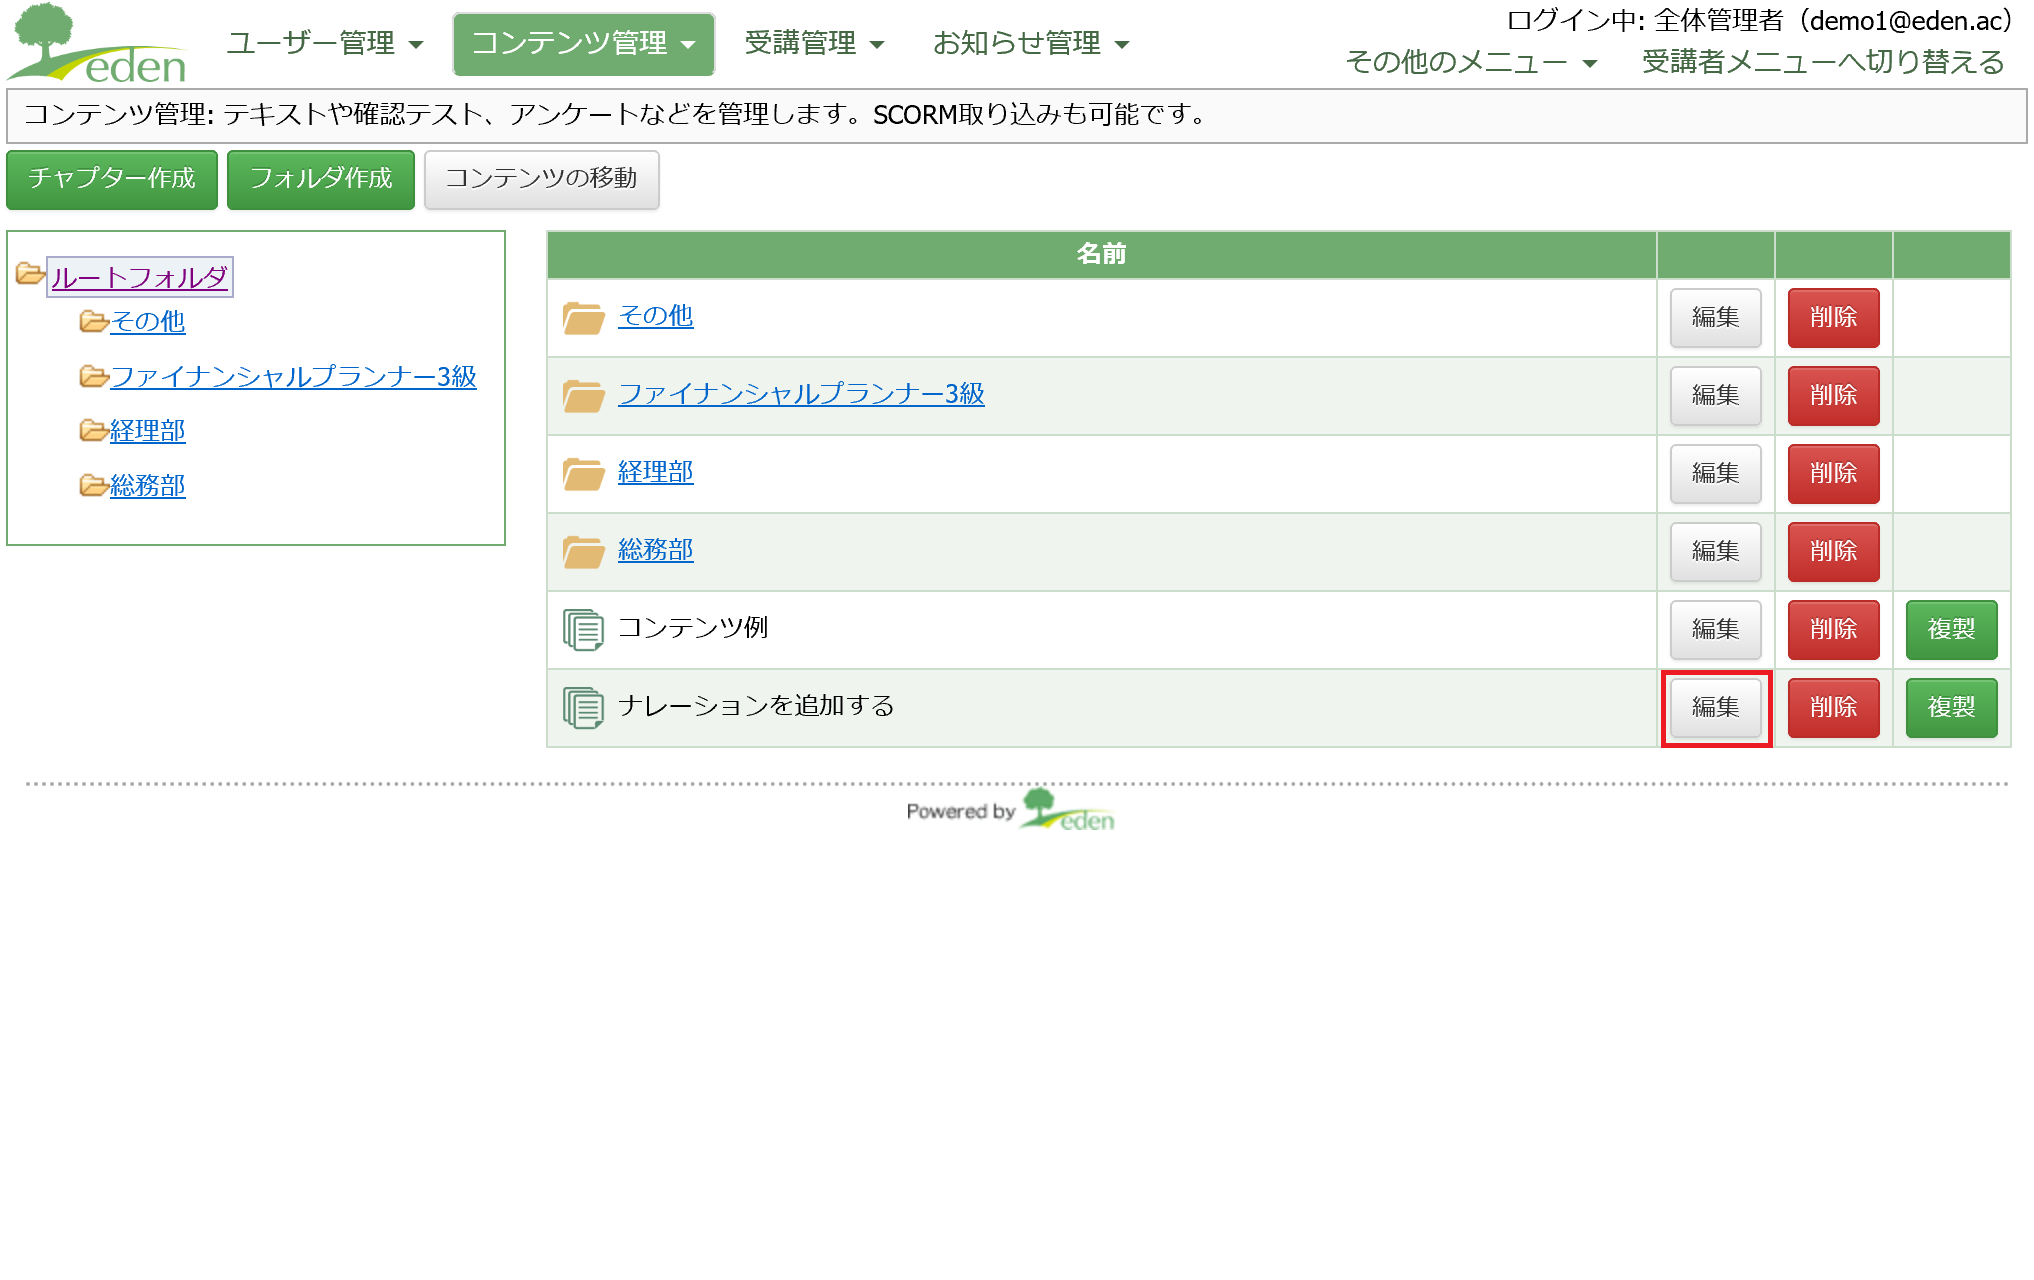Open その他のメニュー dropdown

(x=1470, y=63)
